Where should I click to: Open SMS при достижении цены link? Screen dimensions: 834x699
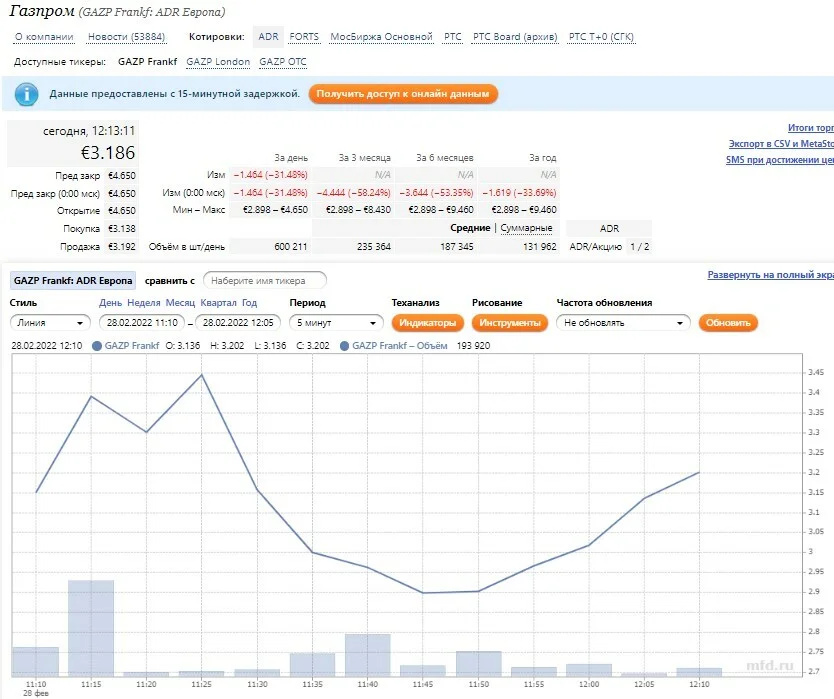(x=780, y=160)
